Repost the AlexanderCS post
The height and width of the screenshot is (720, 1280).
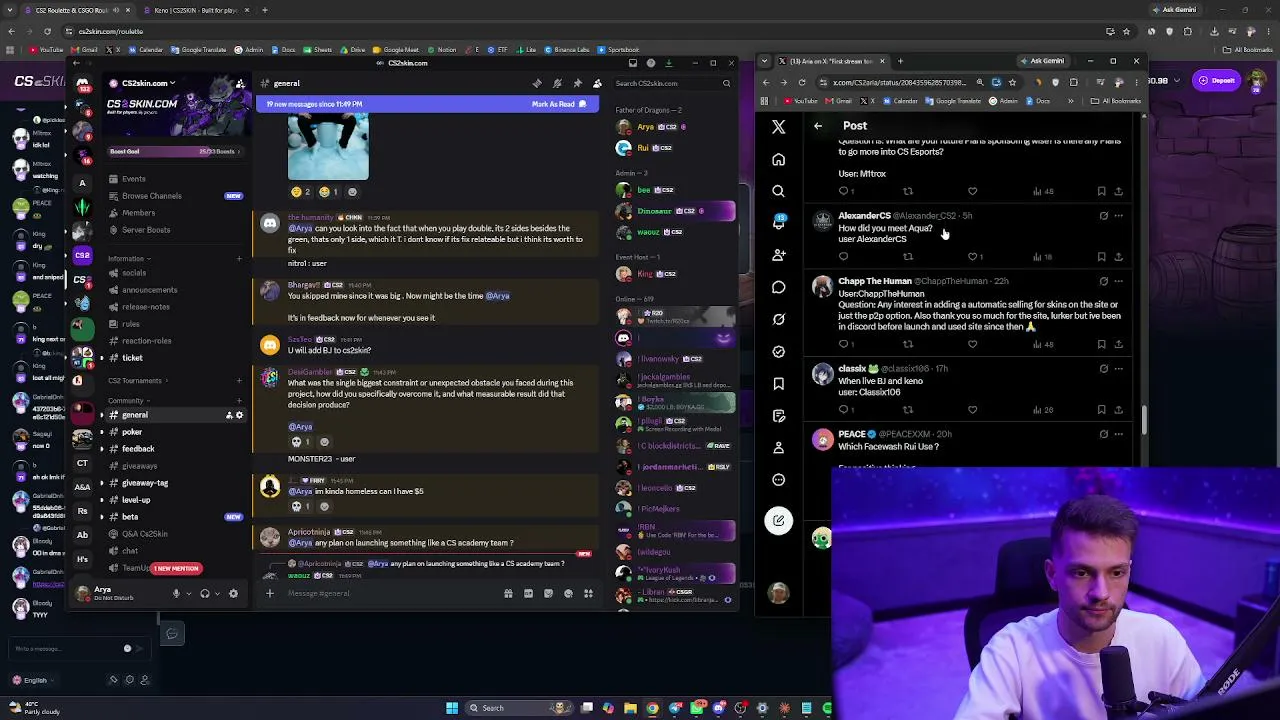tap(908, 257)
